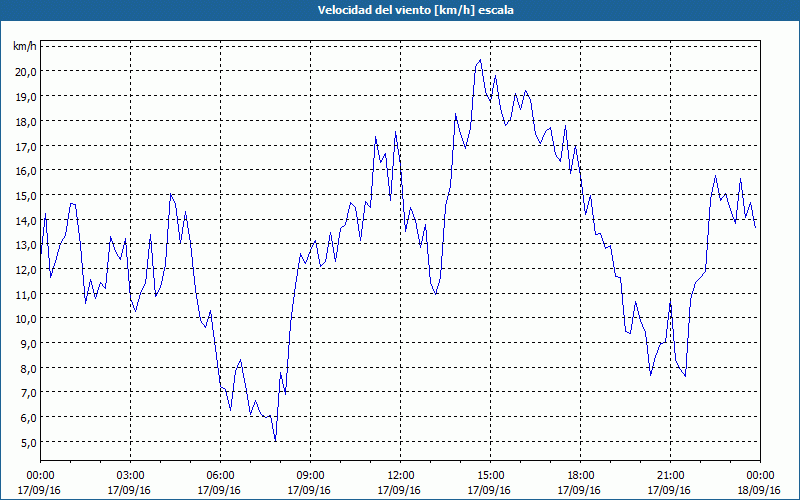Pick the '15,0' y-axis value
Screen dimensions: 800x500
[26, 196]
